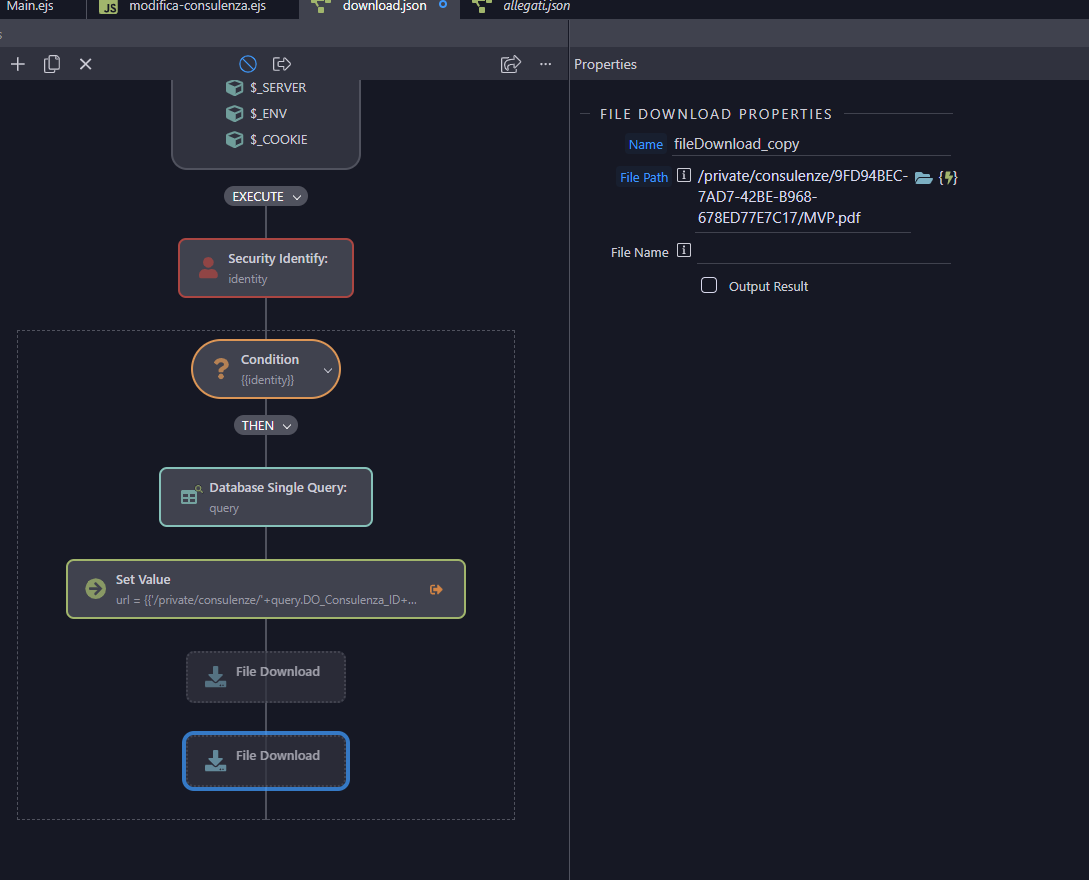Click info icon beside File Name
This screenshot has height=880, width=1089.
point(684,251)
